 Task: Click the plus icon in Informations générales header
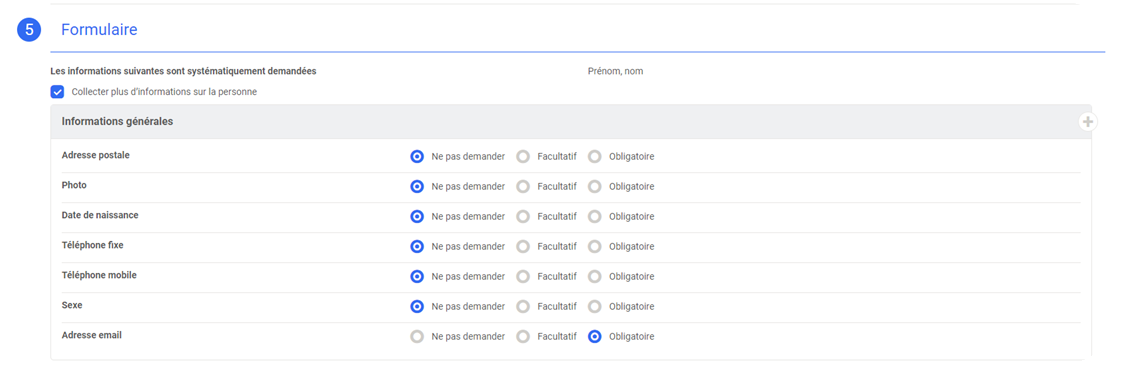tap(1087, 122)
